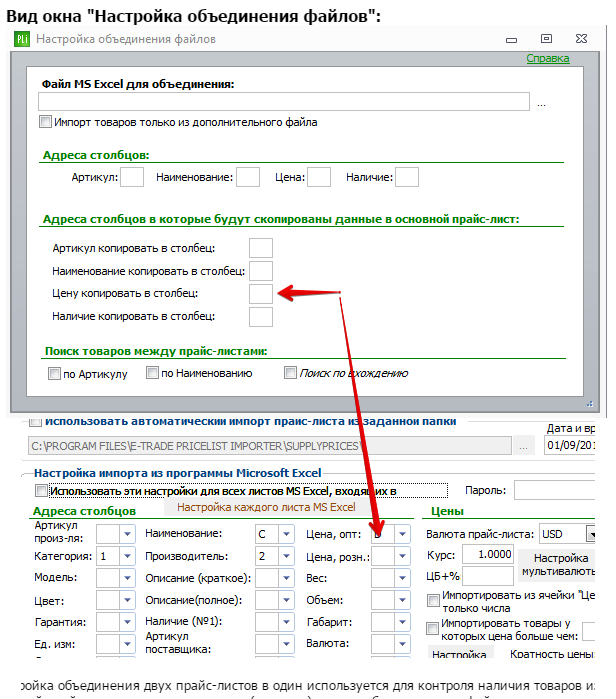The width and height of the screenshot is (616, 699).
Task: Open the Справка help link
Action: pyautogui.click(x=547, y=58)
